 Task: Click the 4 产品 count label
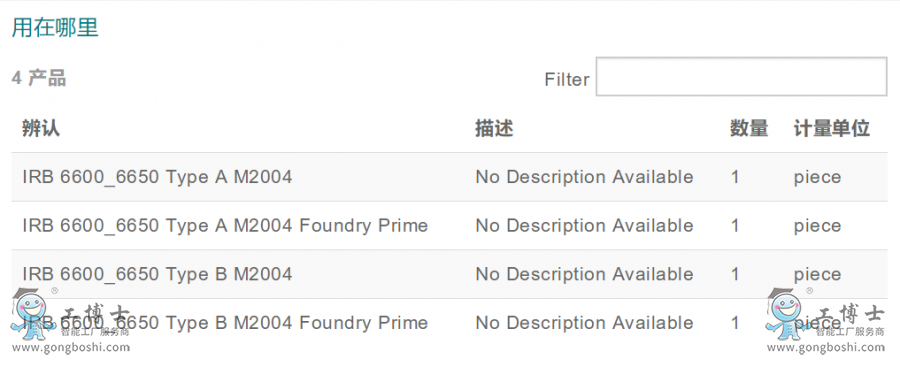coord(38,78)
